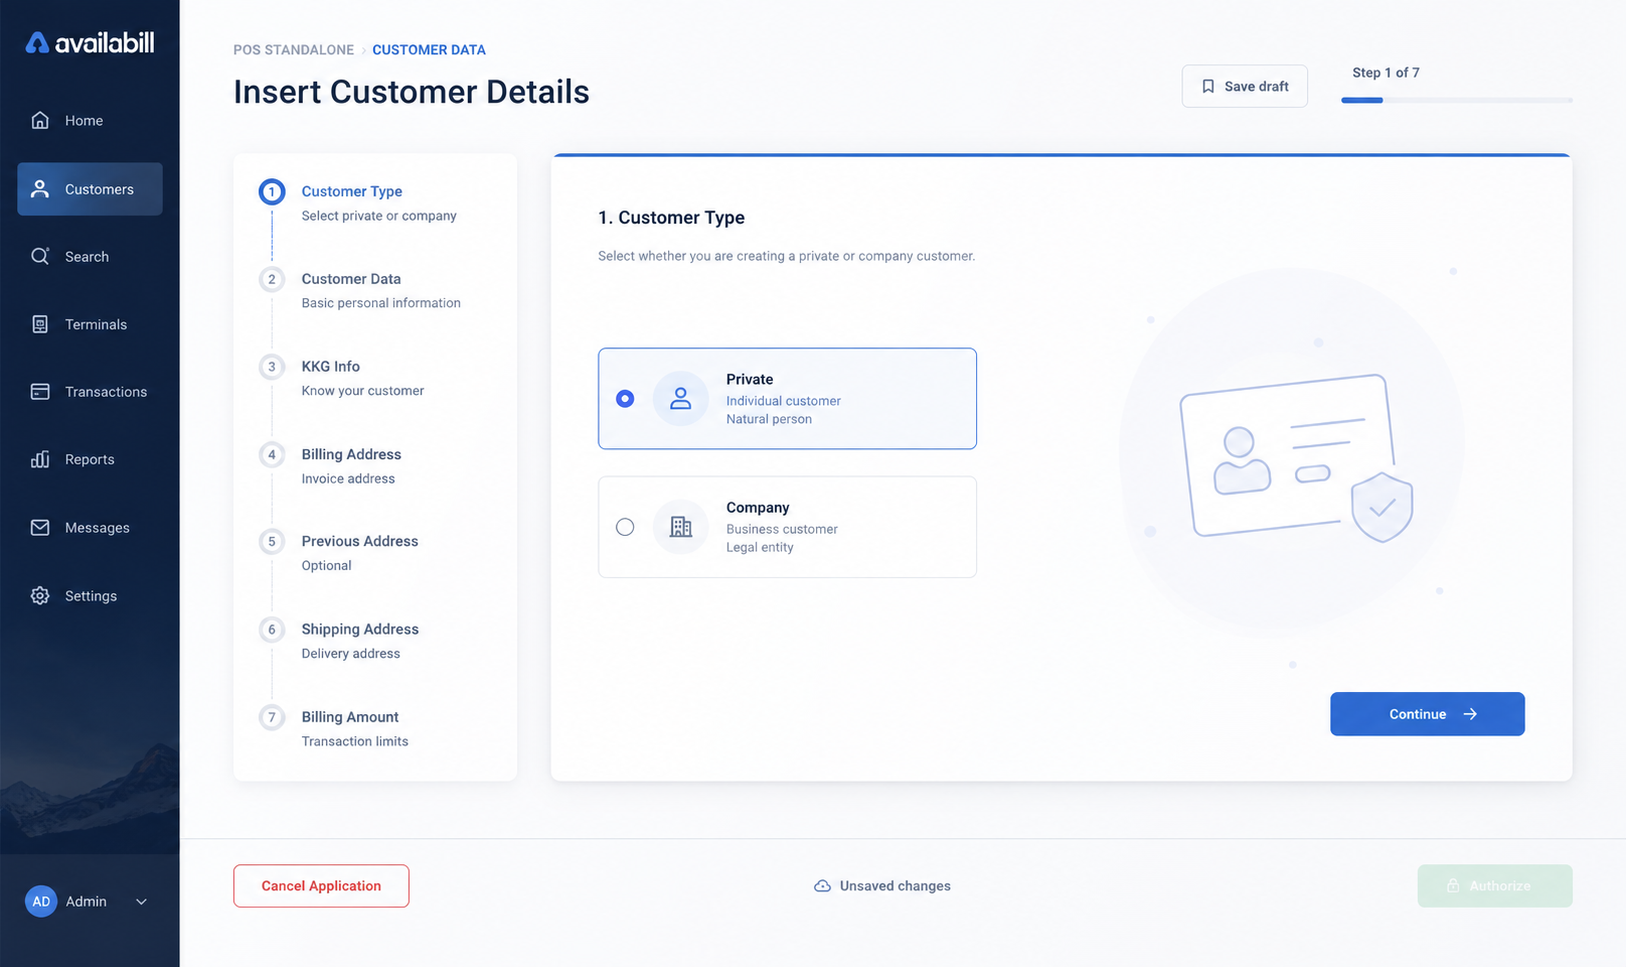Open Messages envelope icon
Viewport: 1626px width, 967px height.
tap(40, 527)
